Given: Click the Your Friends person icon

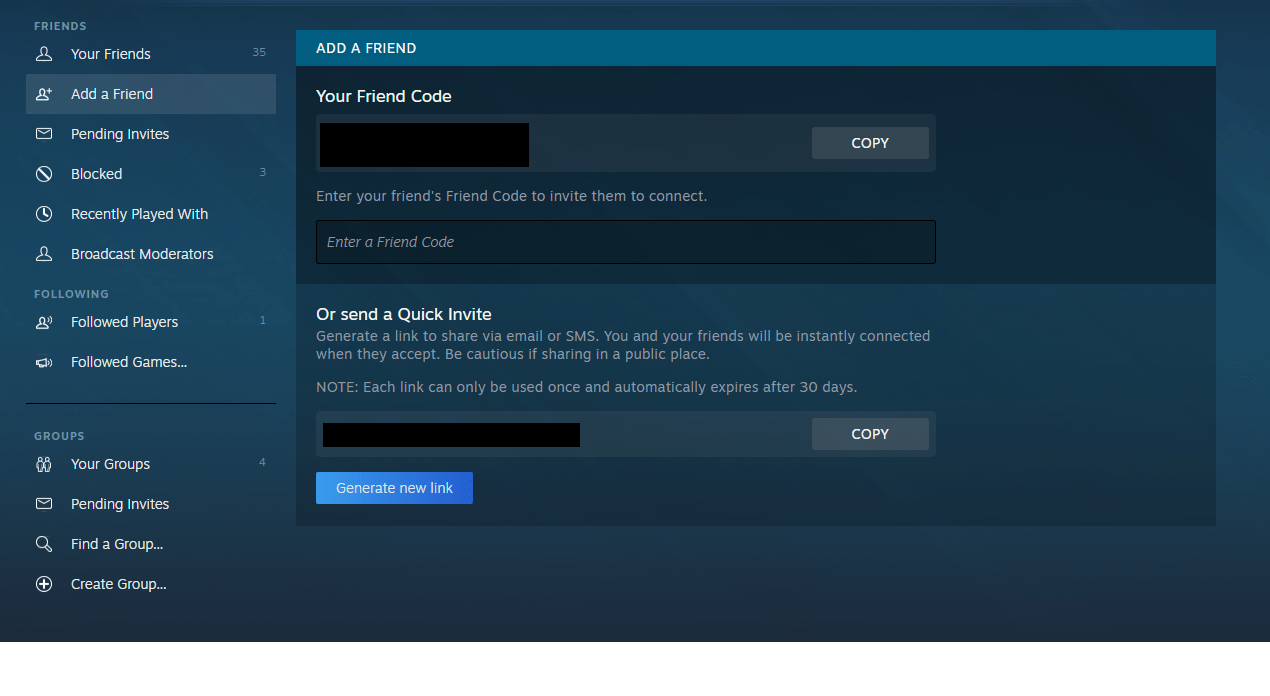Looking at the screenshot, I should point(44,54).
